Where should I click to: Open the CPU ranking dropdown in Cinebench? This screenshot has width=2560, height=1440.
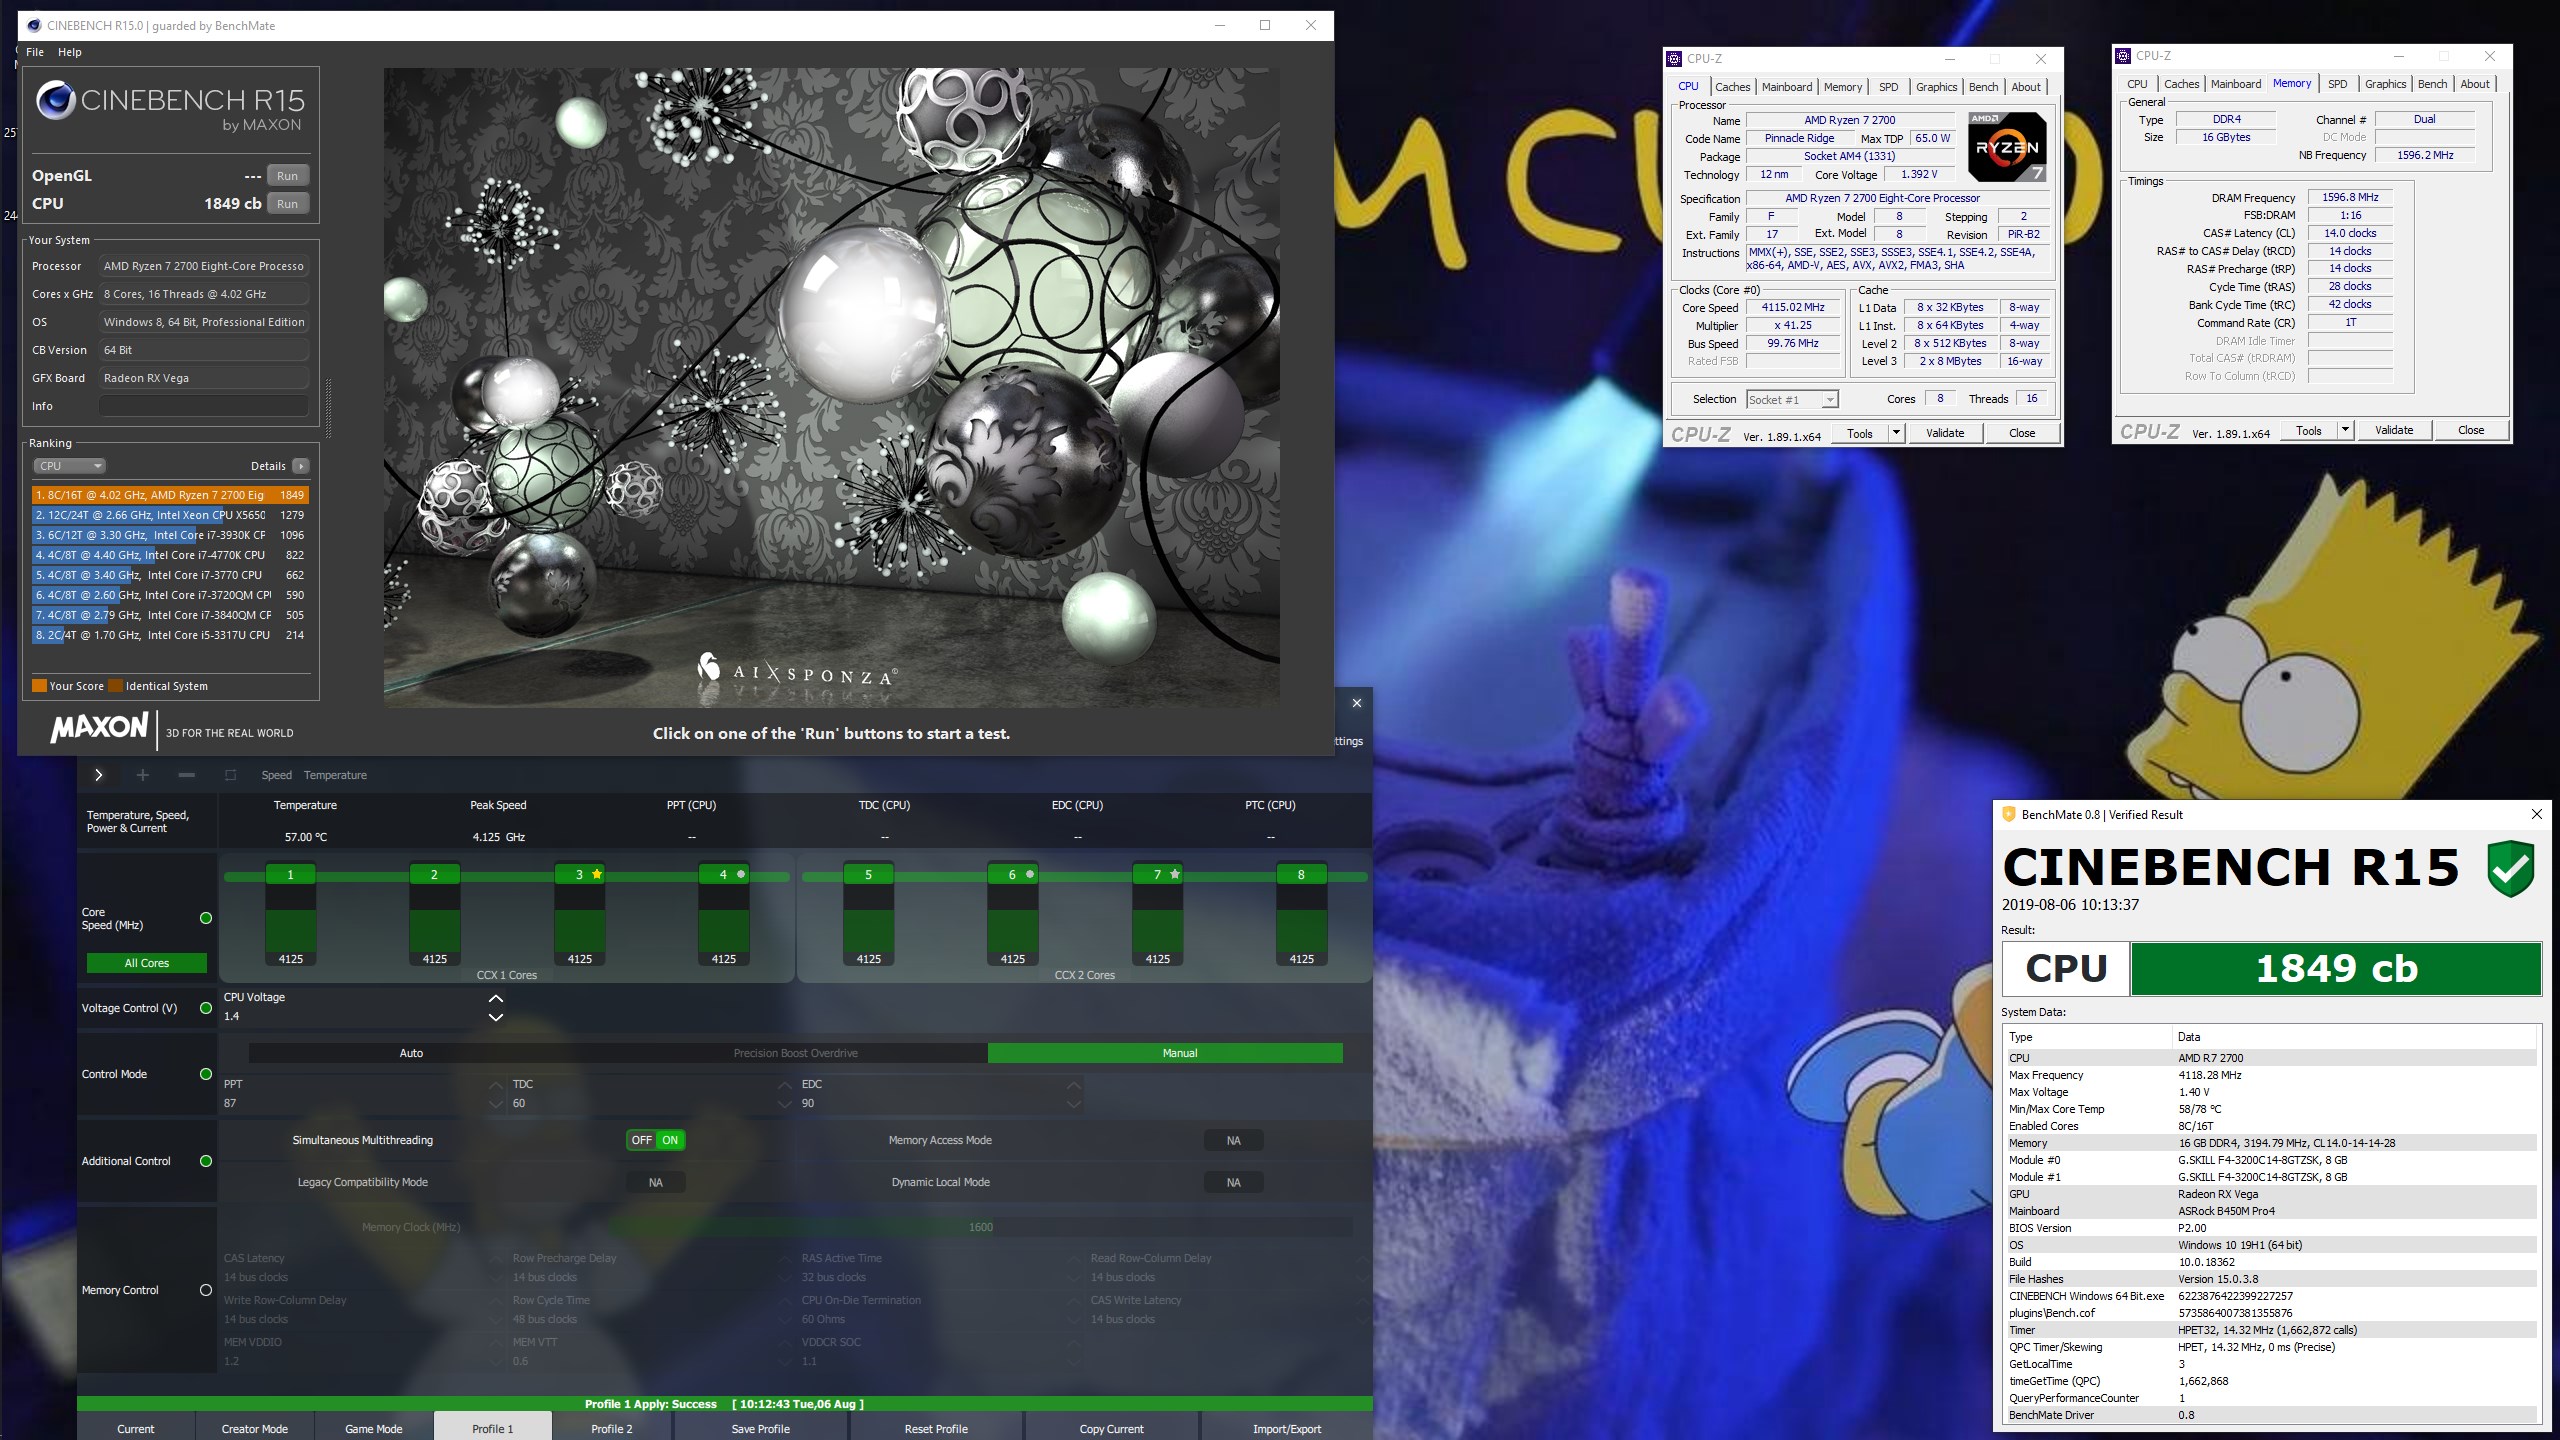click(70, 466)
